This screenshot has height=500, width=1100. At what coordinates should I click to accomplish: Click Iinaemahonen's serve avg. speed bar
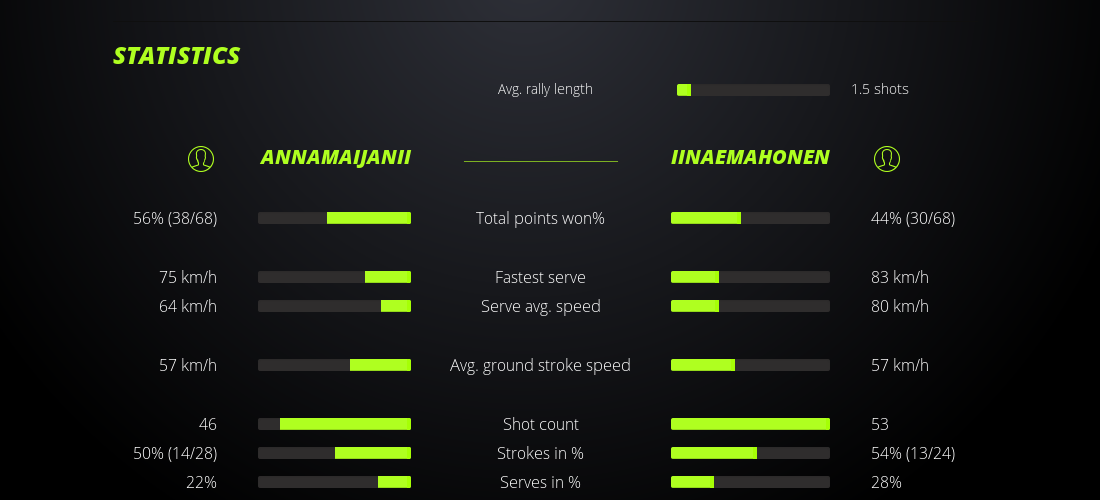[750, 306]
